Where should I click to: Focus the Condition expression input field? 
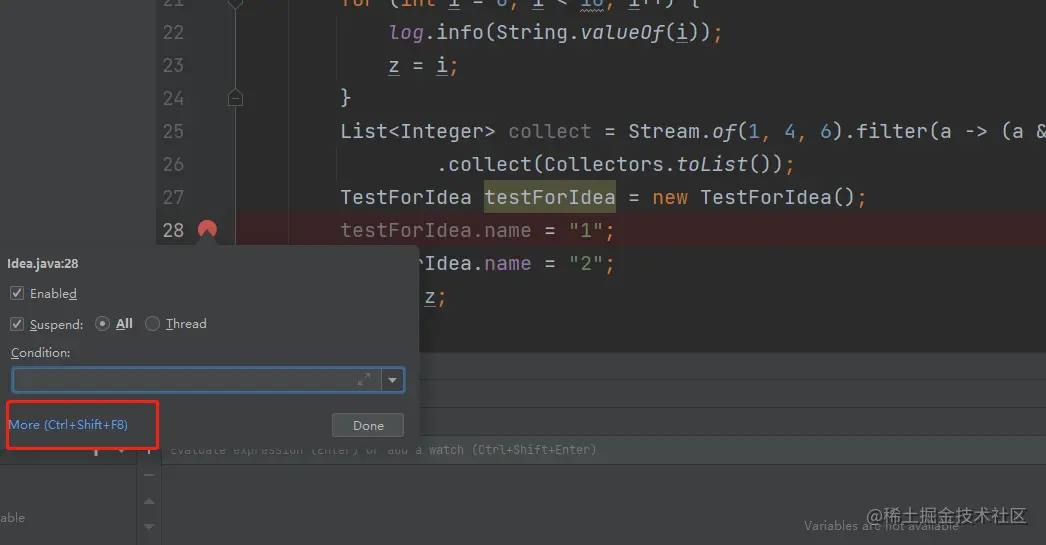[196, 380]
